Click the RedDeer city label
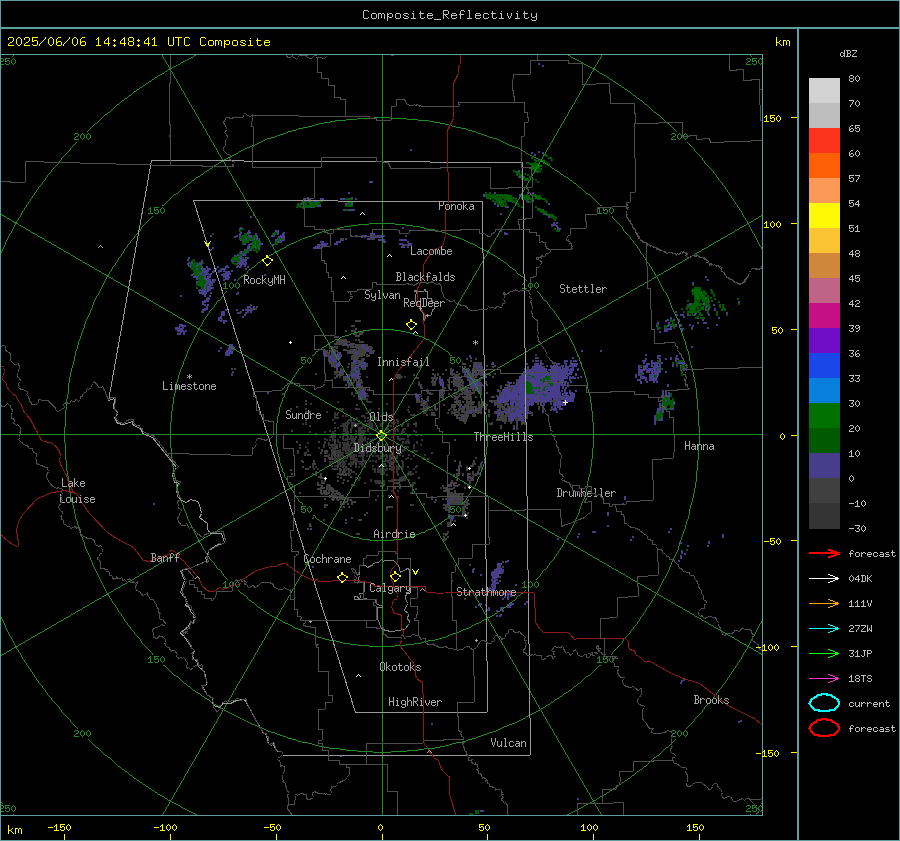 [x=424, y=303]
